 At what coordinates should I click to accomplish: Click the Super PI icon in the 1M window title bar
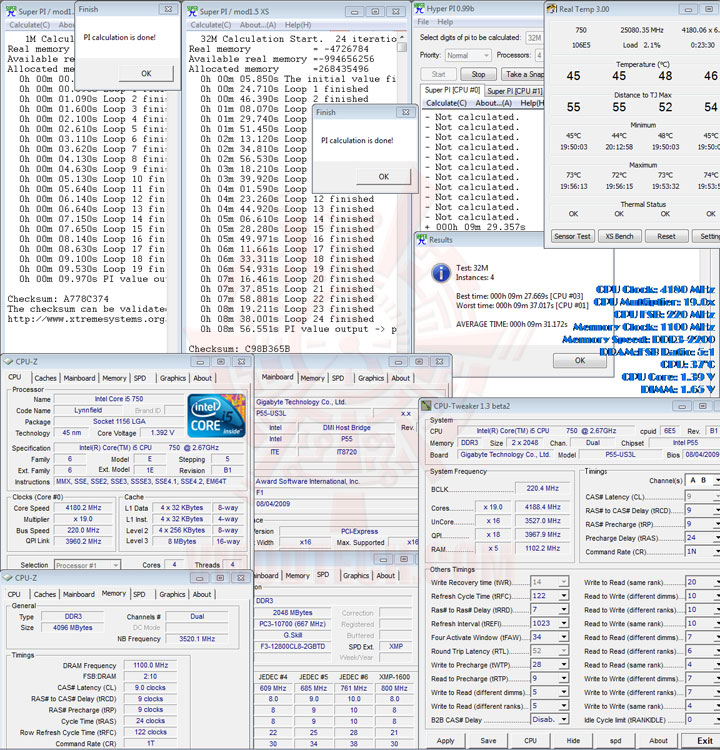click(x=11, y=11)
